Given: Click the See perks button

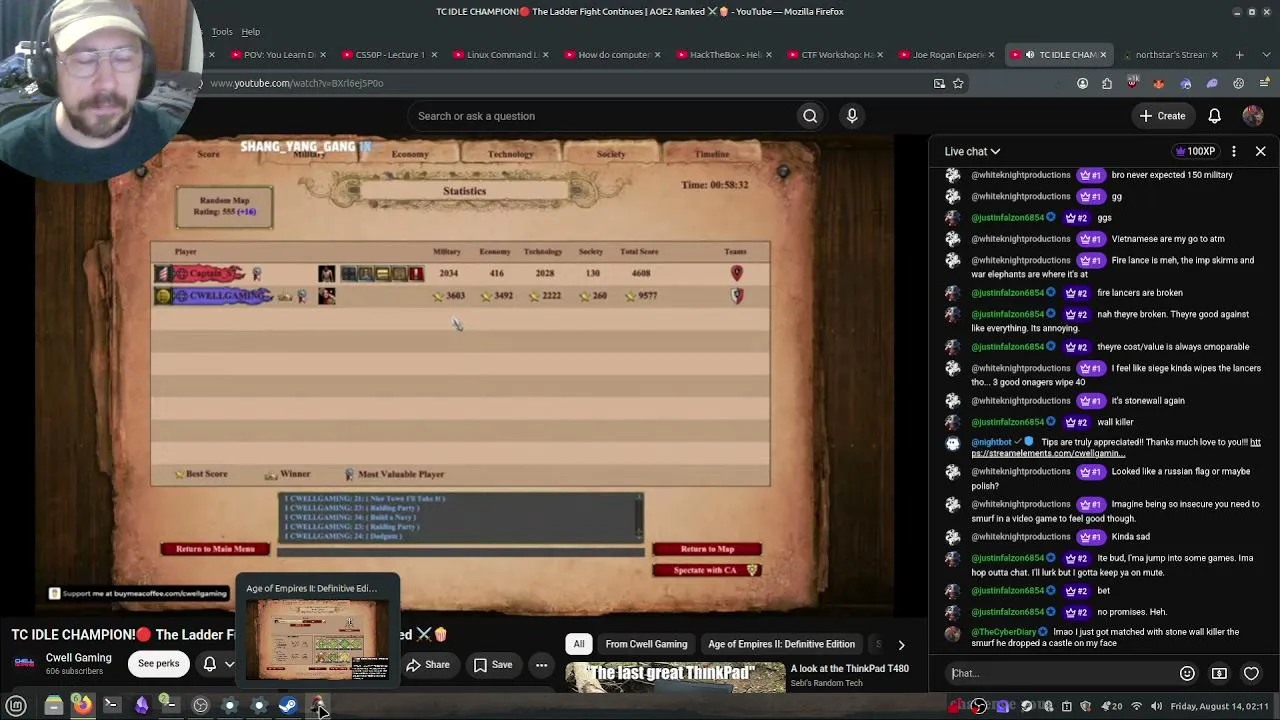Looking at the screenshot, I should [x=159, y=664].
